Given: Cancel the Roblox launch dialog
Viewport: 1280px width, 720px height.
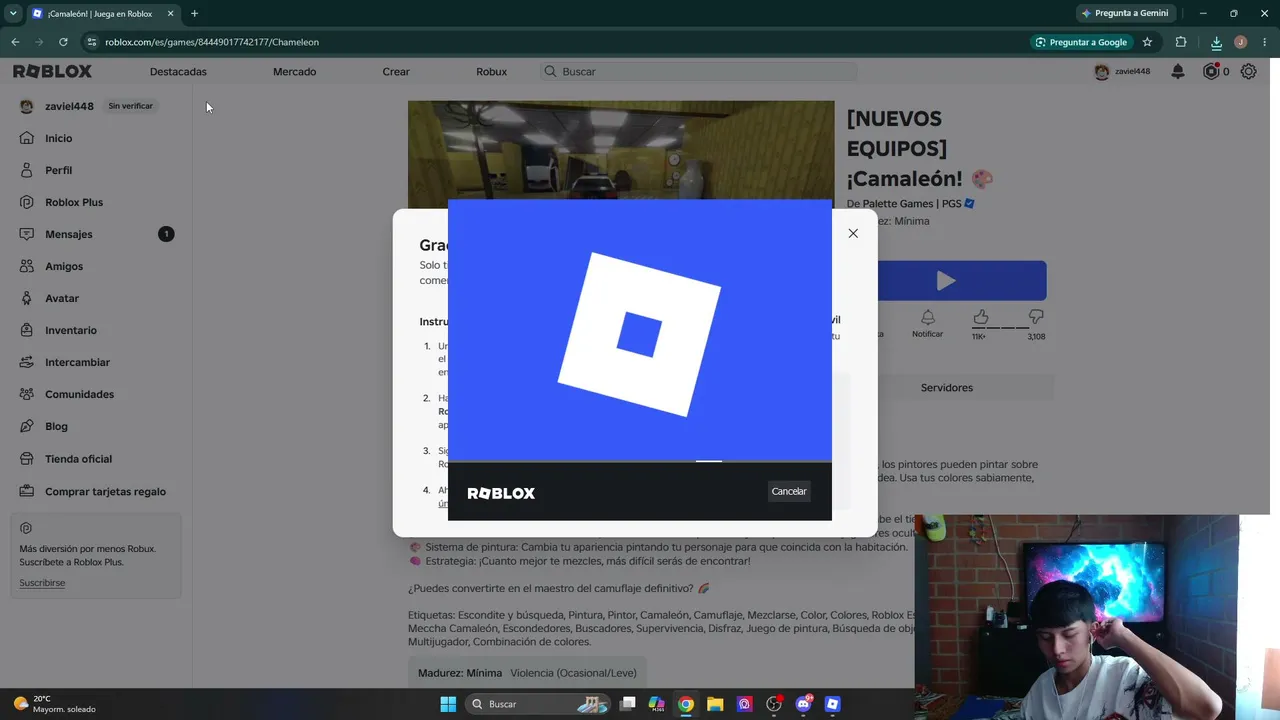Looking at the screenshot, I should click(x=789, y=491).
